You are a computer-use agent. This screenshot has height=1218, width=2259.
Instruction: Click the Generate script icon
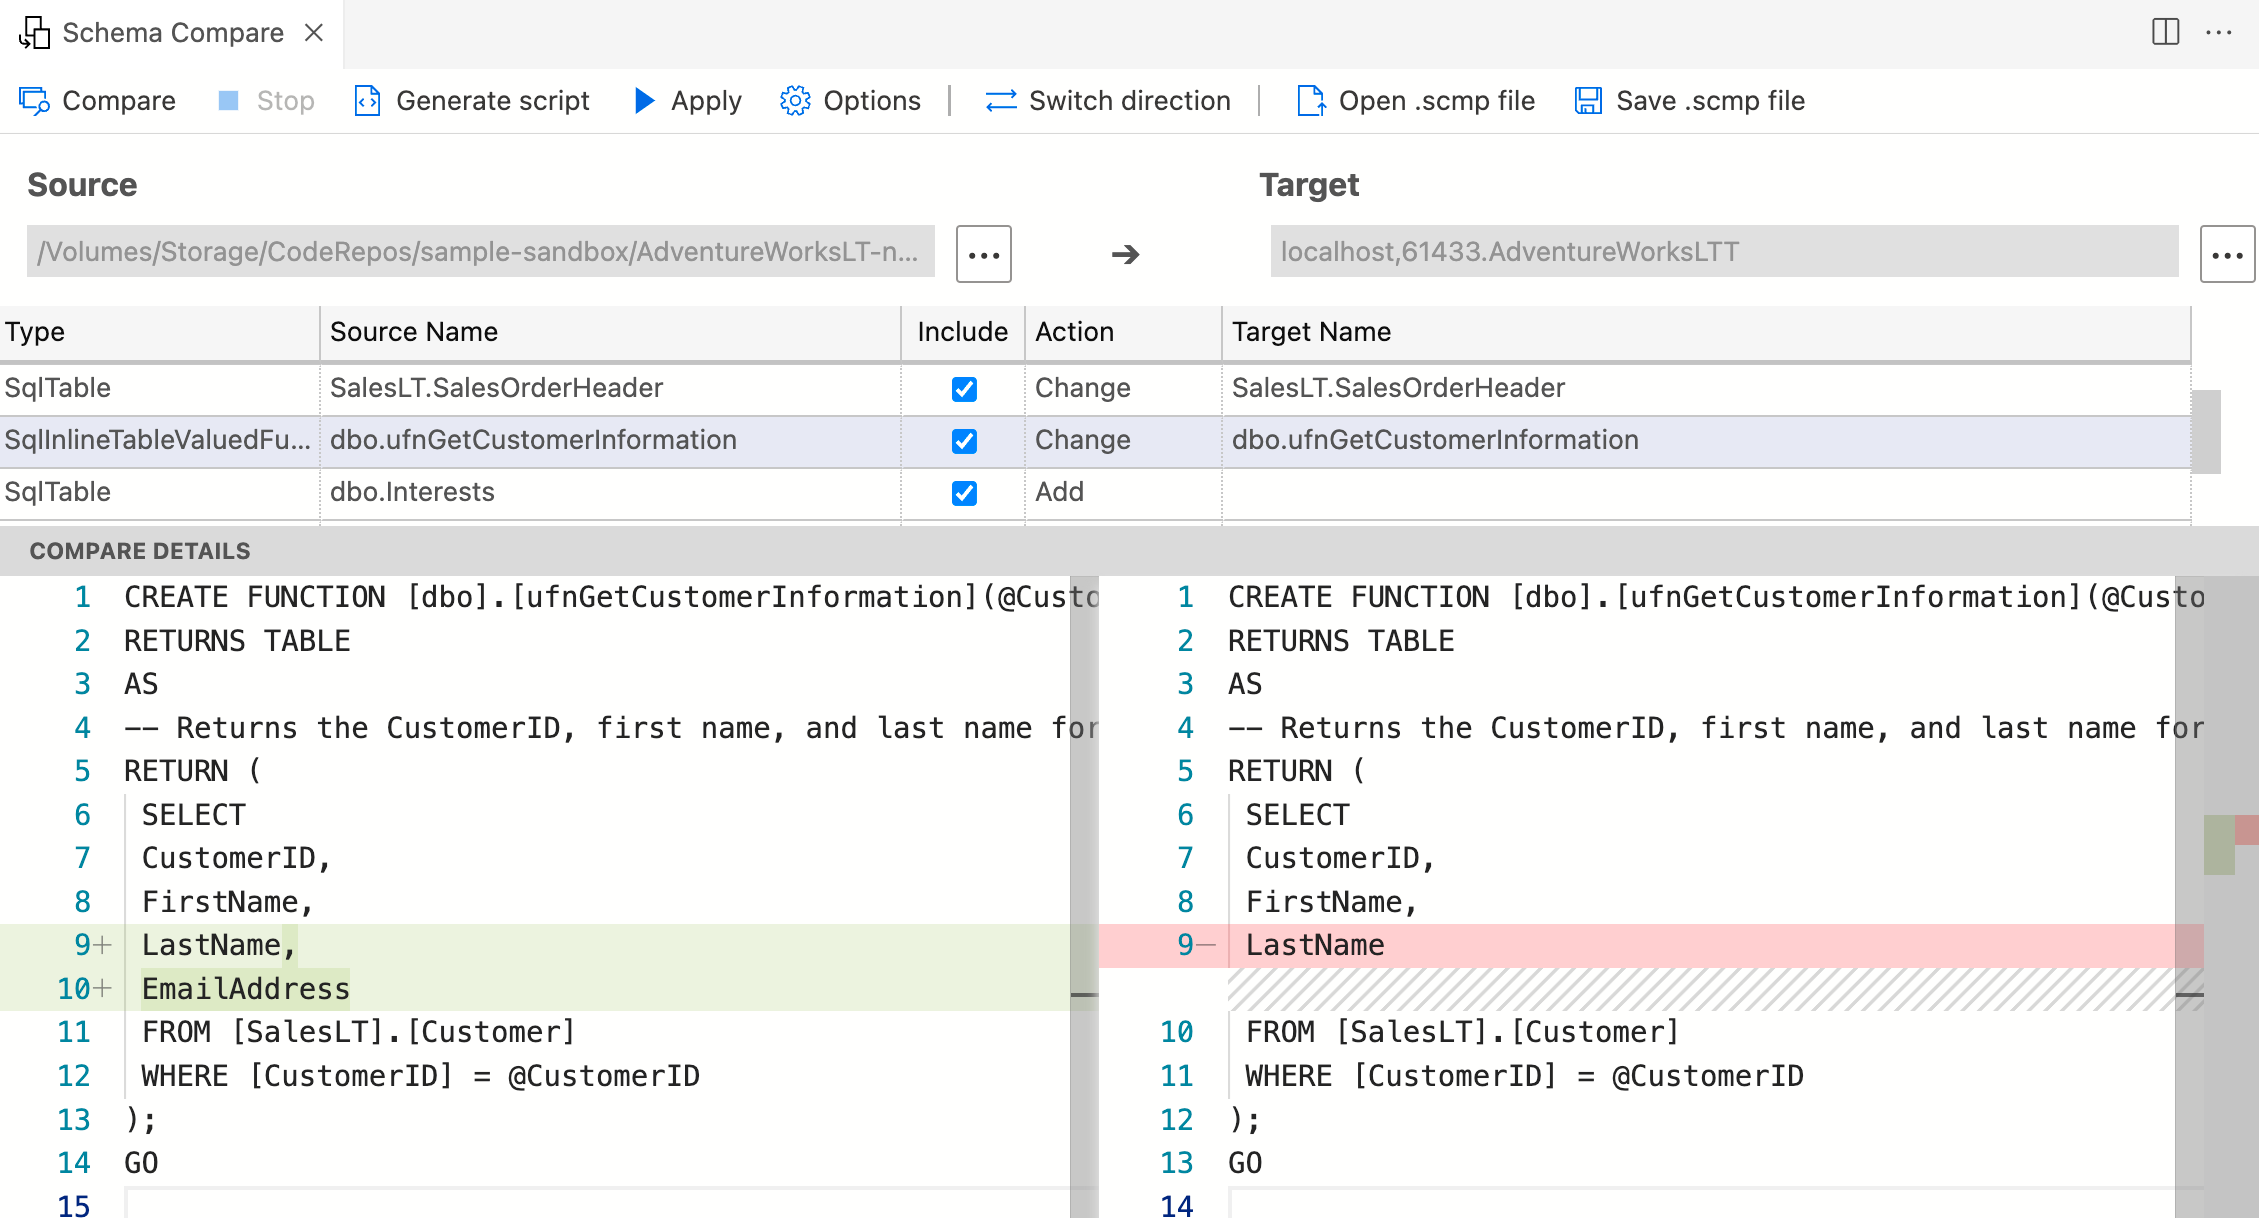click(366, 99)
